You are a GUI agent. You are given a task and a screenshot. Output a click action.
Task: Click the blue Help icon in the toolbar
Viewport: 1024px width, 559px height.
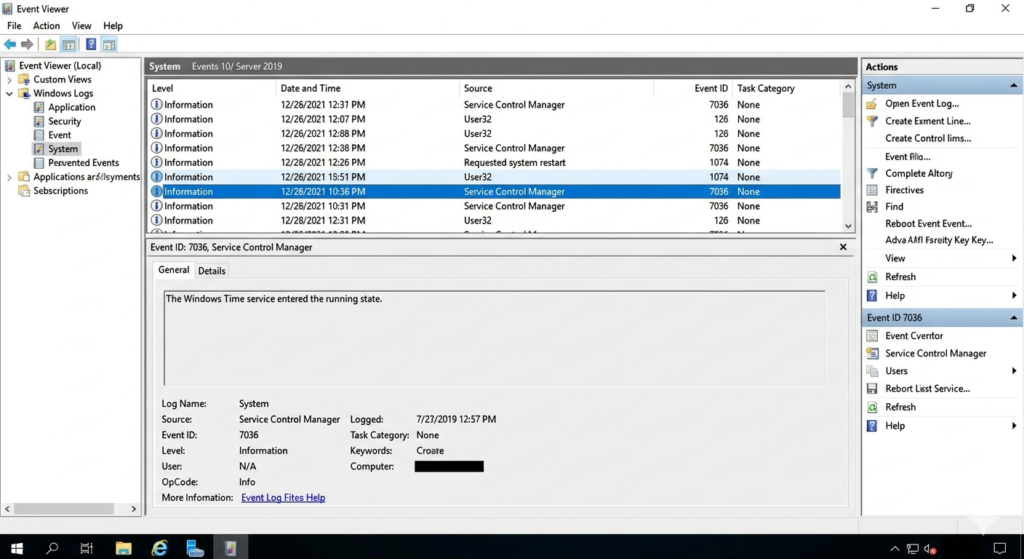coord(91,44)
